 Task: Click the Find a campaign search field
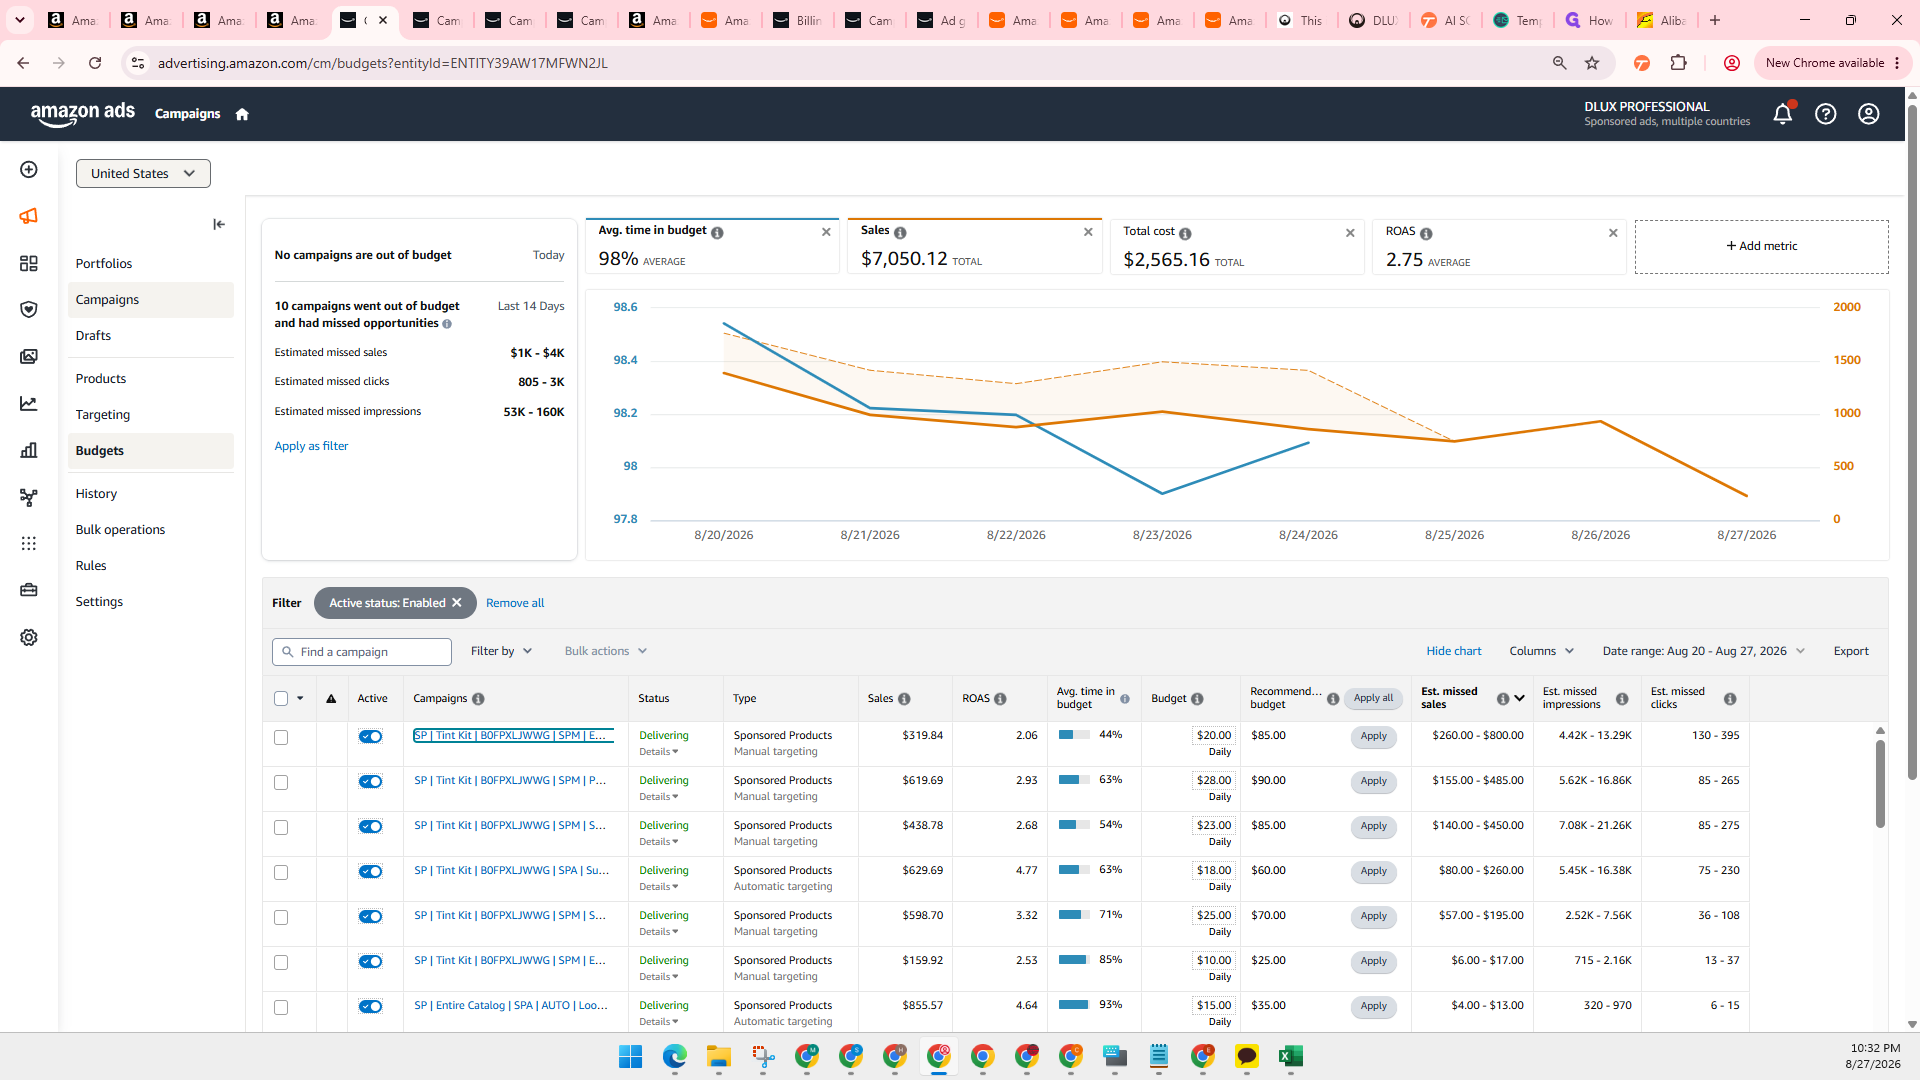click(x=362, y=652)
